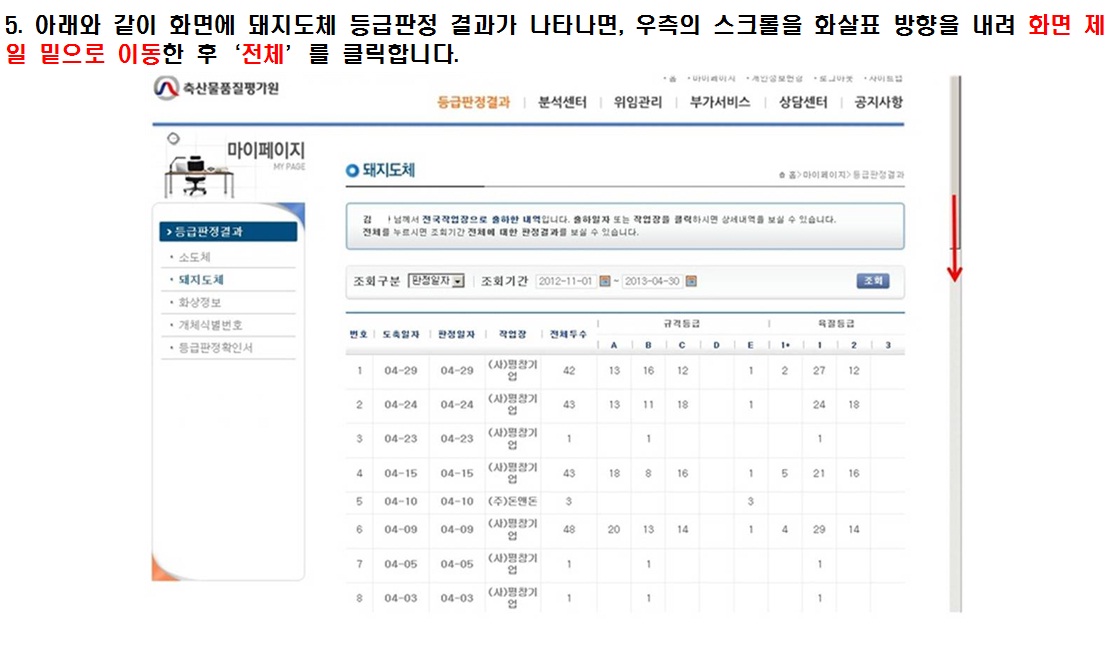The width and height of the screenshot is (1111, 670).
Task: Open 개체식별번호 in the sidebar
Action: coord(210,325)
